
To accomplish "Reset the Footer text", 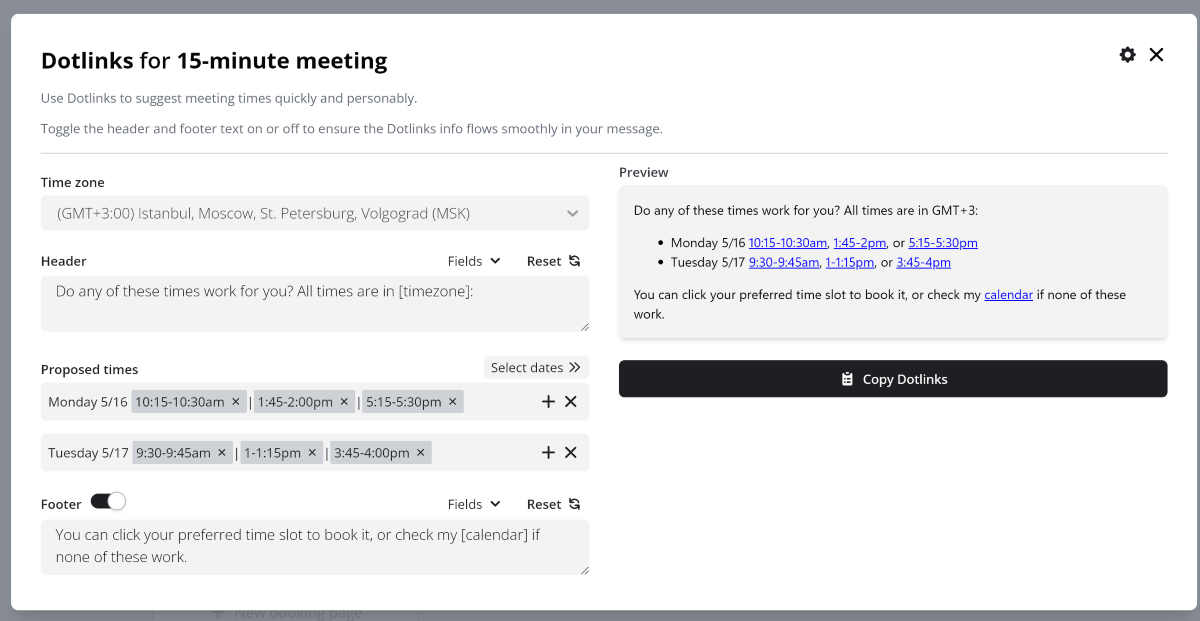I will tap(553, 504).
